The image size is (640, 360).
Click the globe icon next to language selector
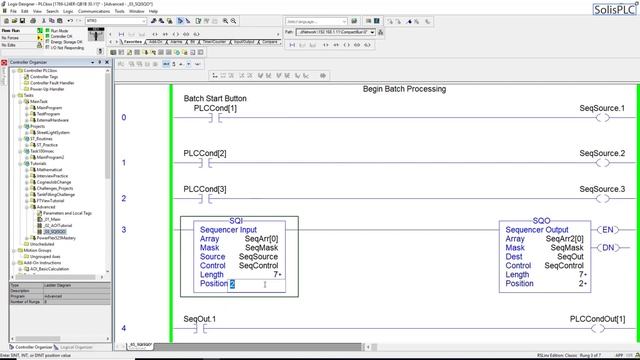point(354,21)
